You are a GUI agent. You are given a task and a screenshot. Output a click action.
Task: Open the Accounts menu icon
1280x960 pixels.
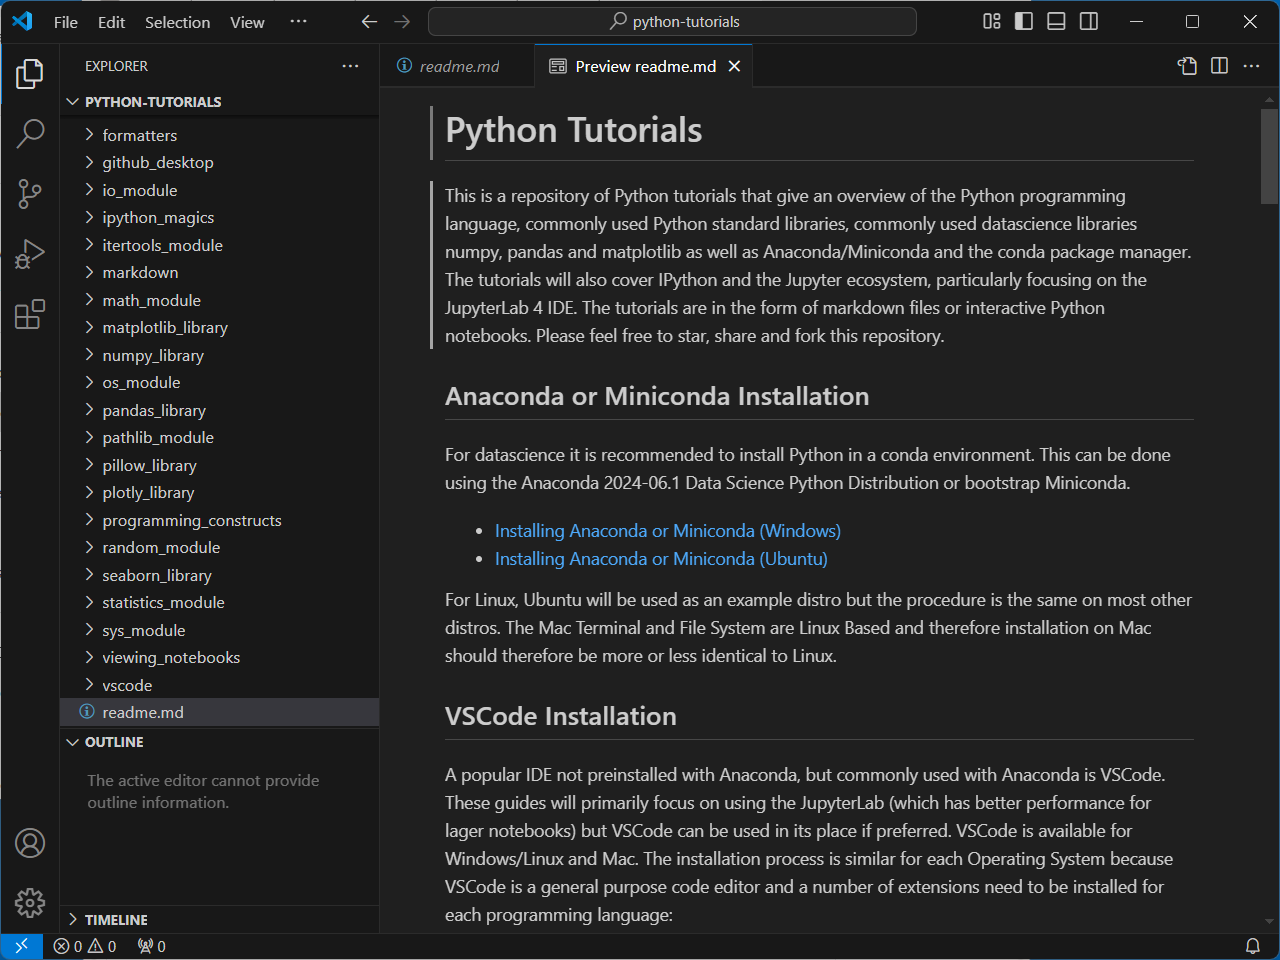point(30,843)
